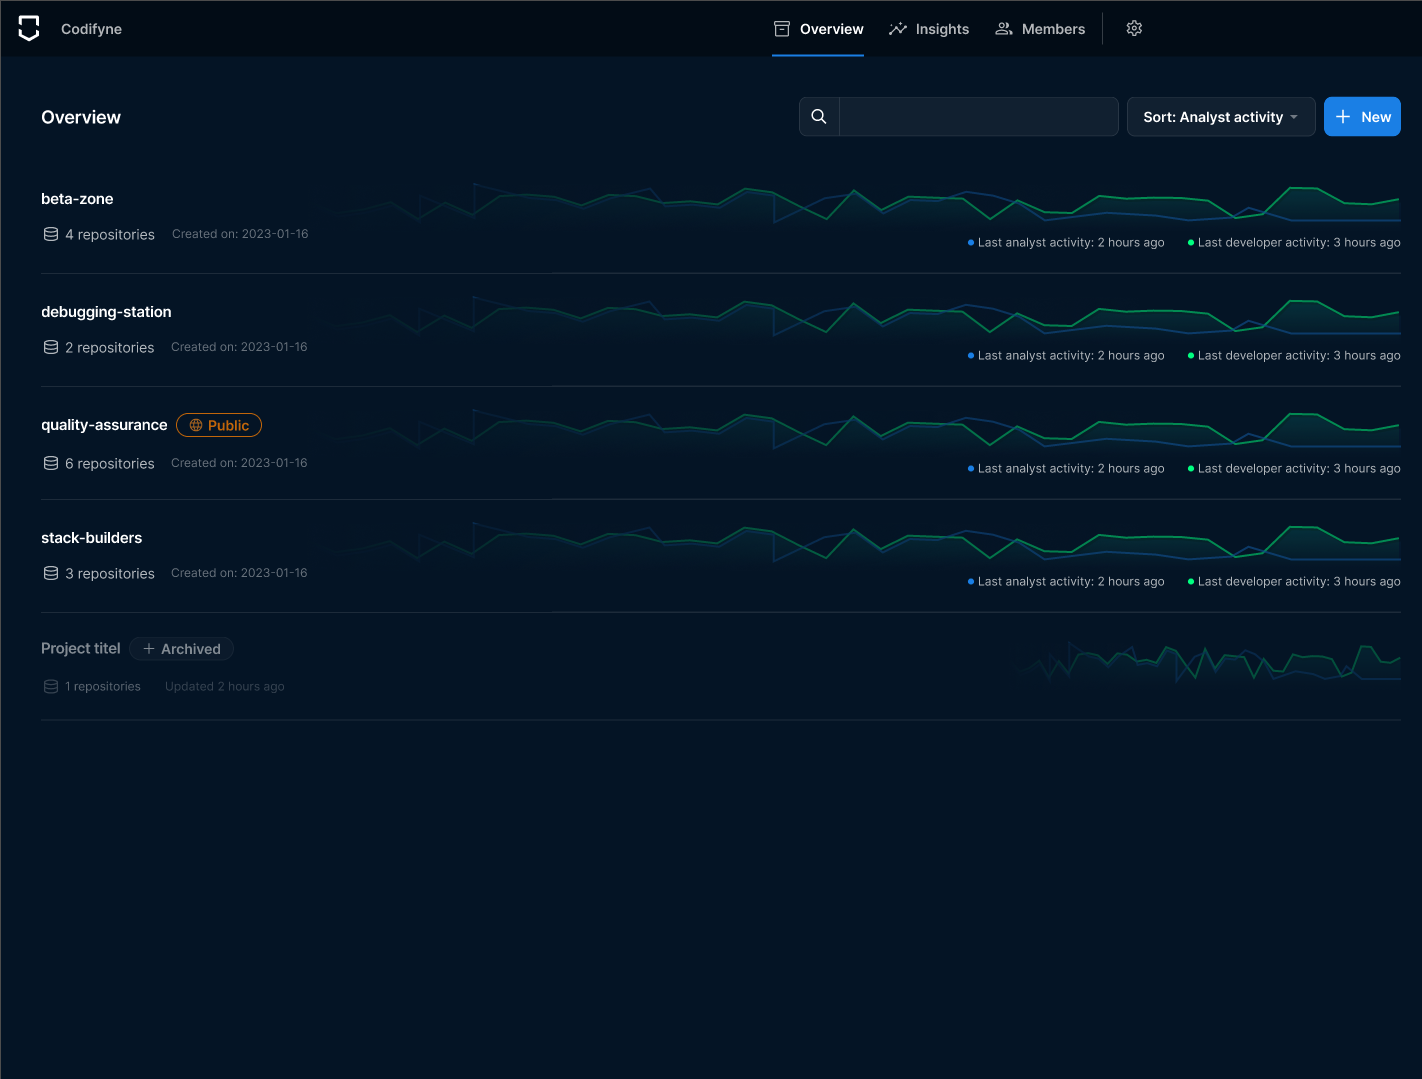Click the Codifyne shield logo
The image size is (1422, 1079).
[29, 29]
